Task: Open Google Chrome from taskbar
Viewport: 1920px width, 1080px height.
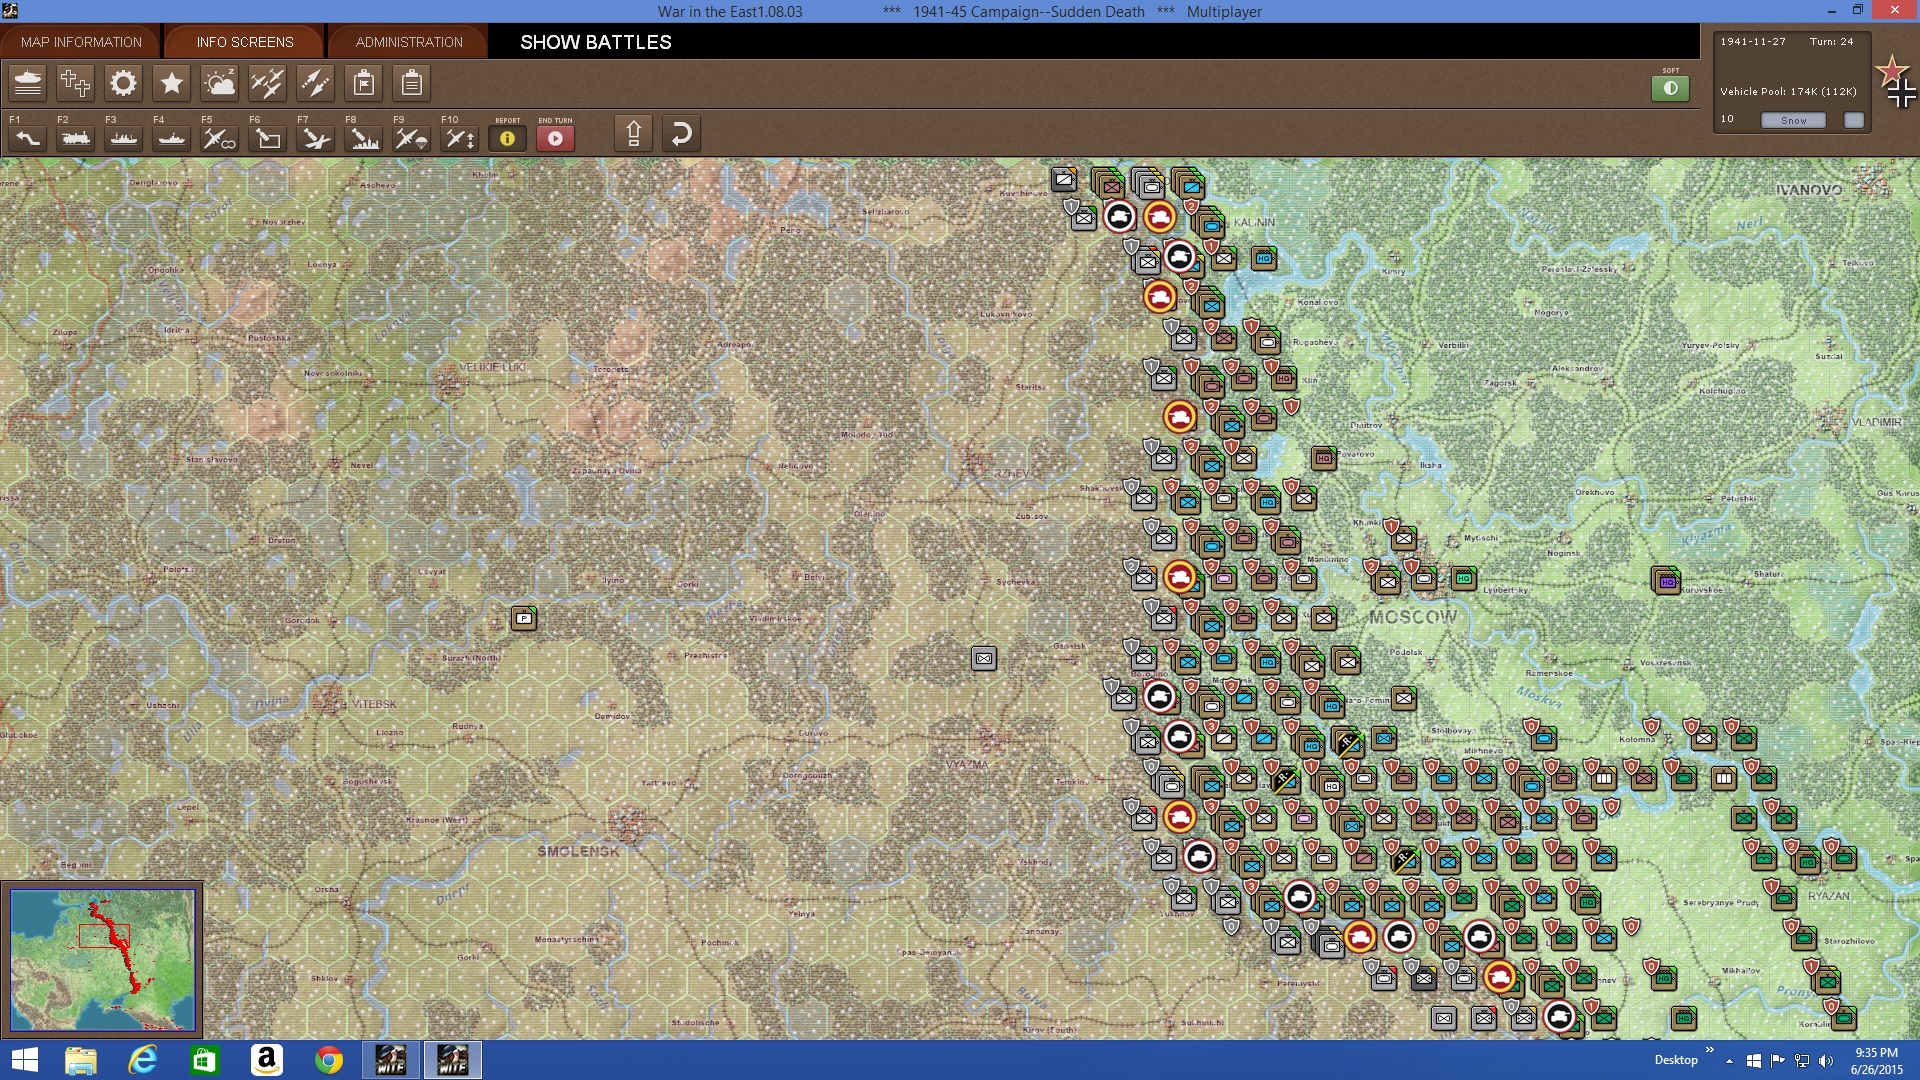Action: click(x=328, y=1060)
